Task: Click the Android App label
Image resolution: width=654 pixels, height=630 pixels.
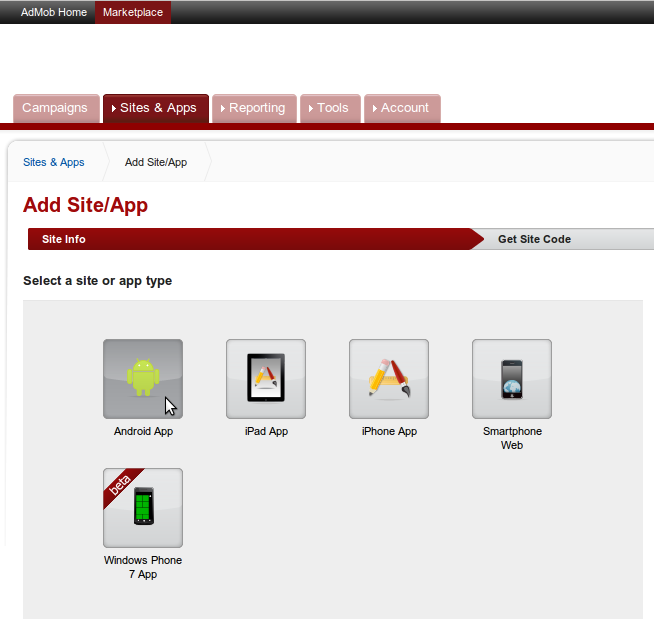Action: (143, 431)
